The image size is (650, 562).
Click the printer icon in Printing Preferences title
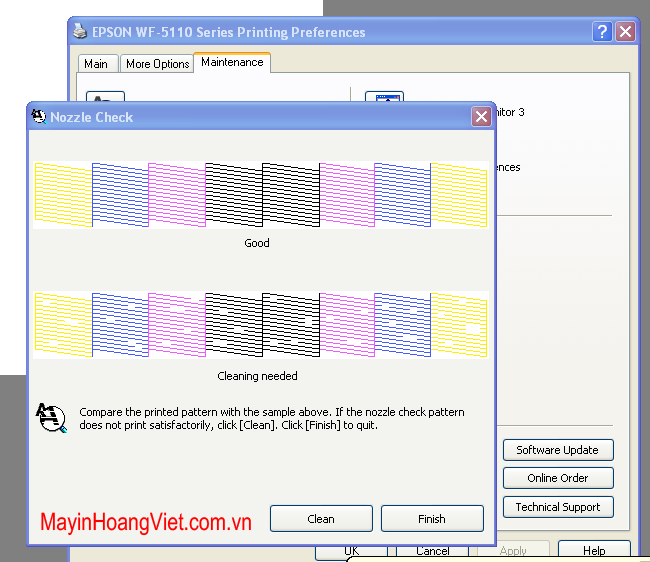(80, 31)
